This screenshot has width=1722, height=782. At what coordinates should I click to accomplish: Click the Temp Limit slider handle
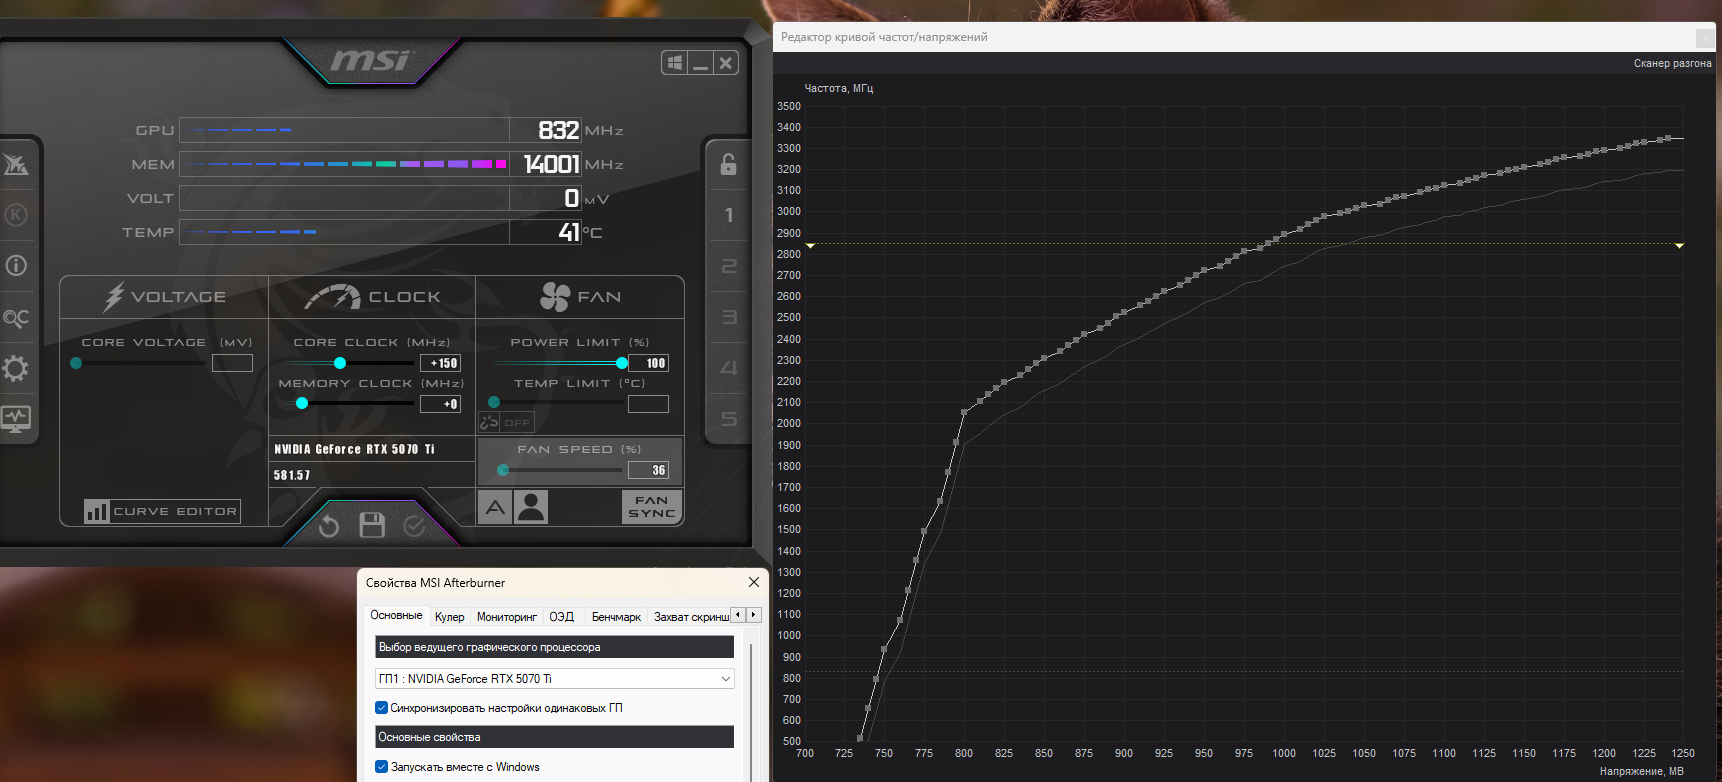[494, 402]
